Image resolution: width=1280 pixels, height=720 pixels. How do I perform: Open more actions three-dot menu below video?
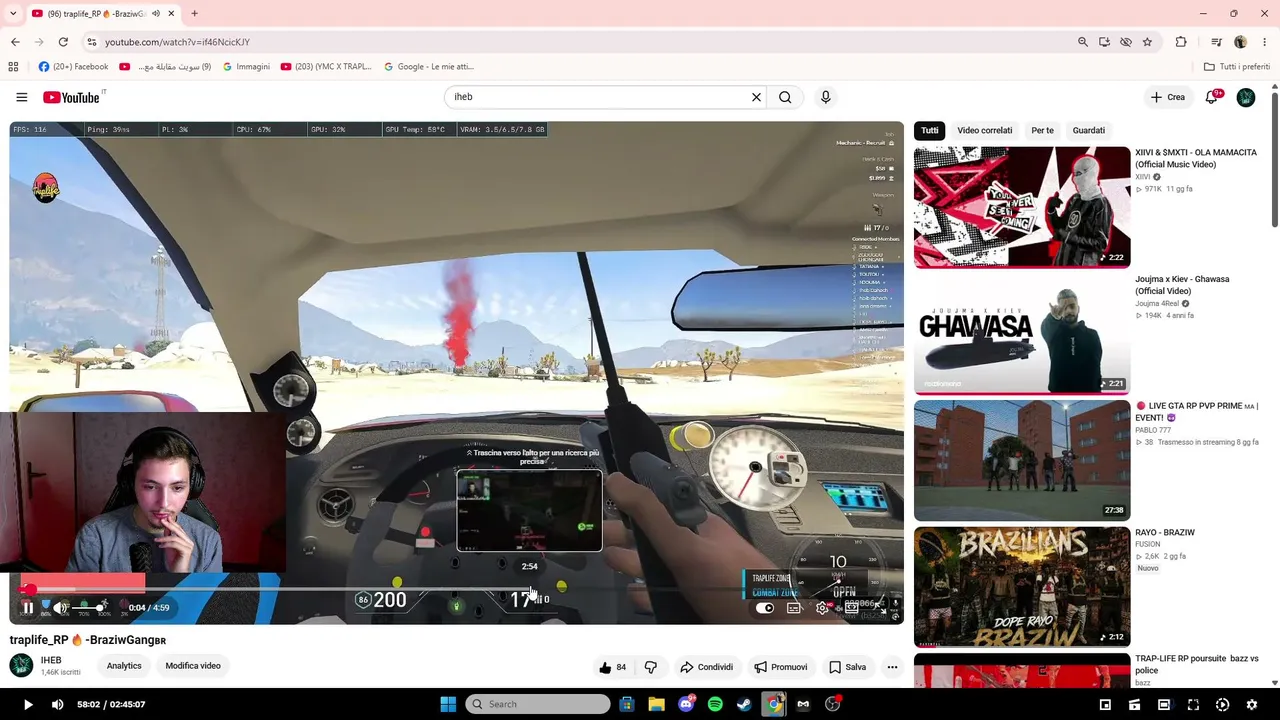(x=892, y=667)
